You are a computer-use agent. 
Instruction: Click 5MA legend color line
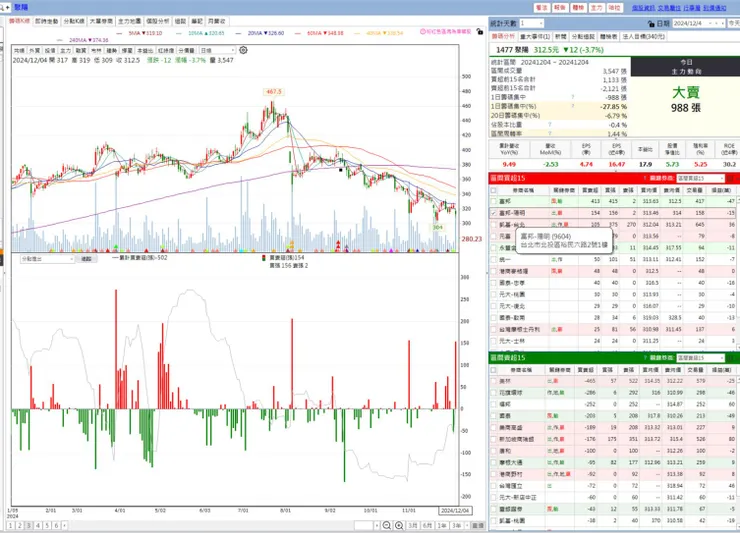click(x=119, y=34)
